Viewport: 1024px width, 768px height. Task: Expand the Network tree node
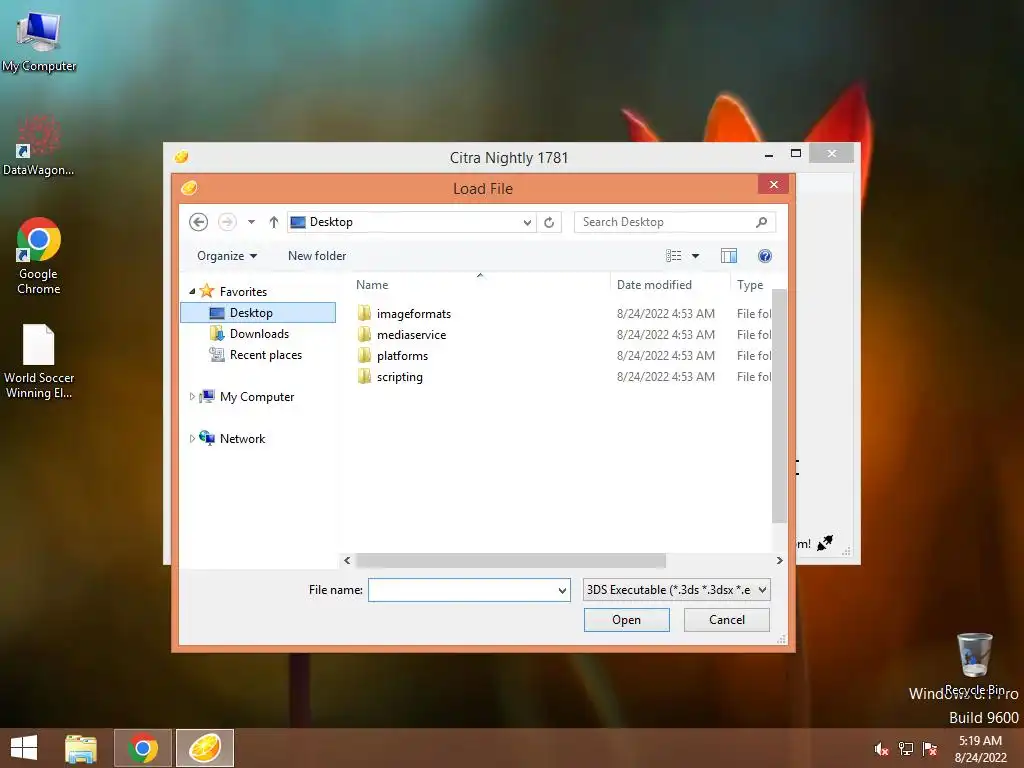[x=192, y=439]
